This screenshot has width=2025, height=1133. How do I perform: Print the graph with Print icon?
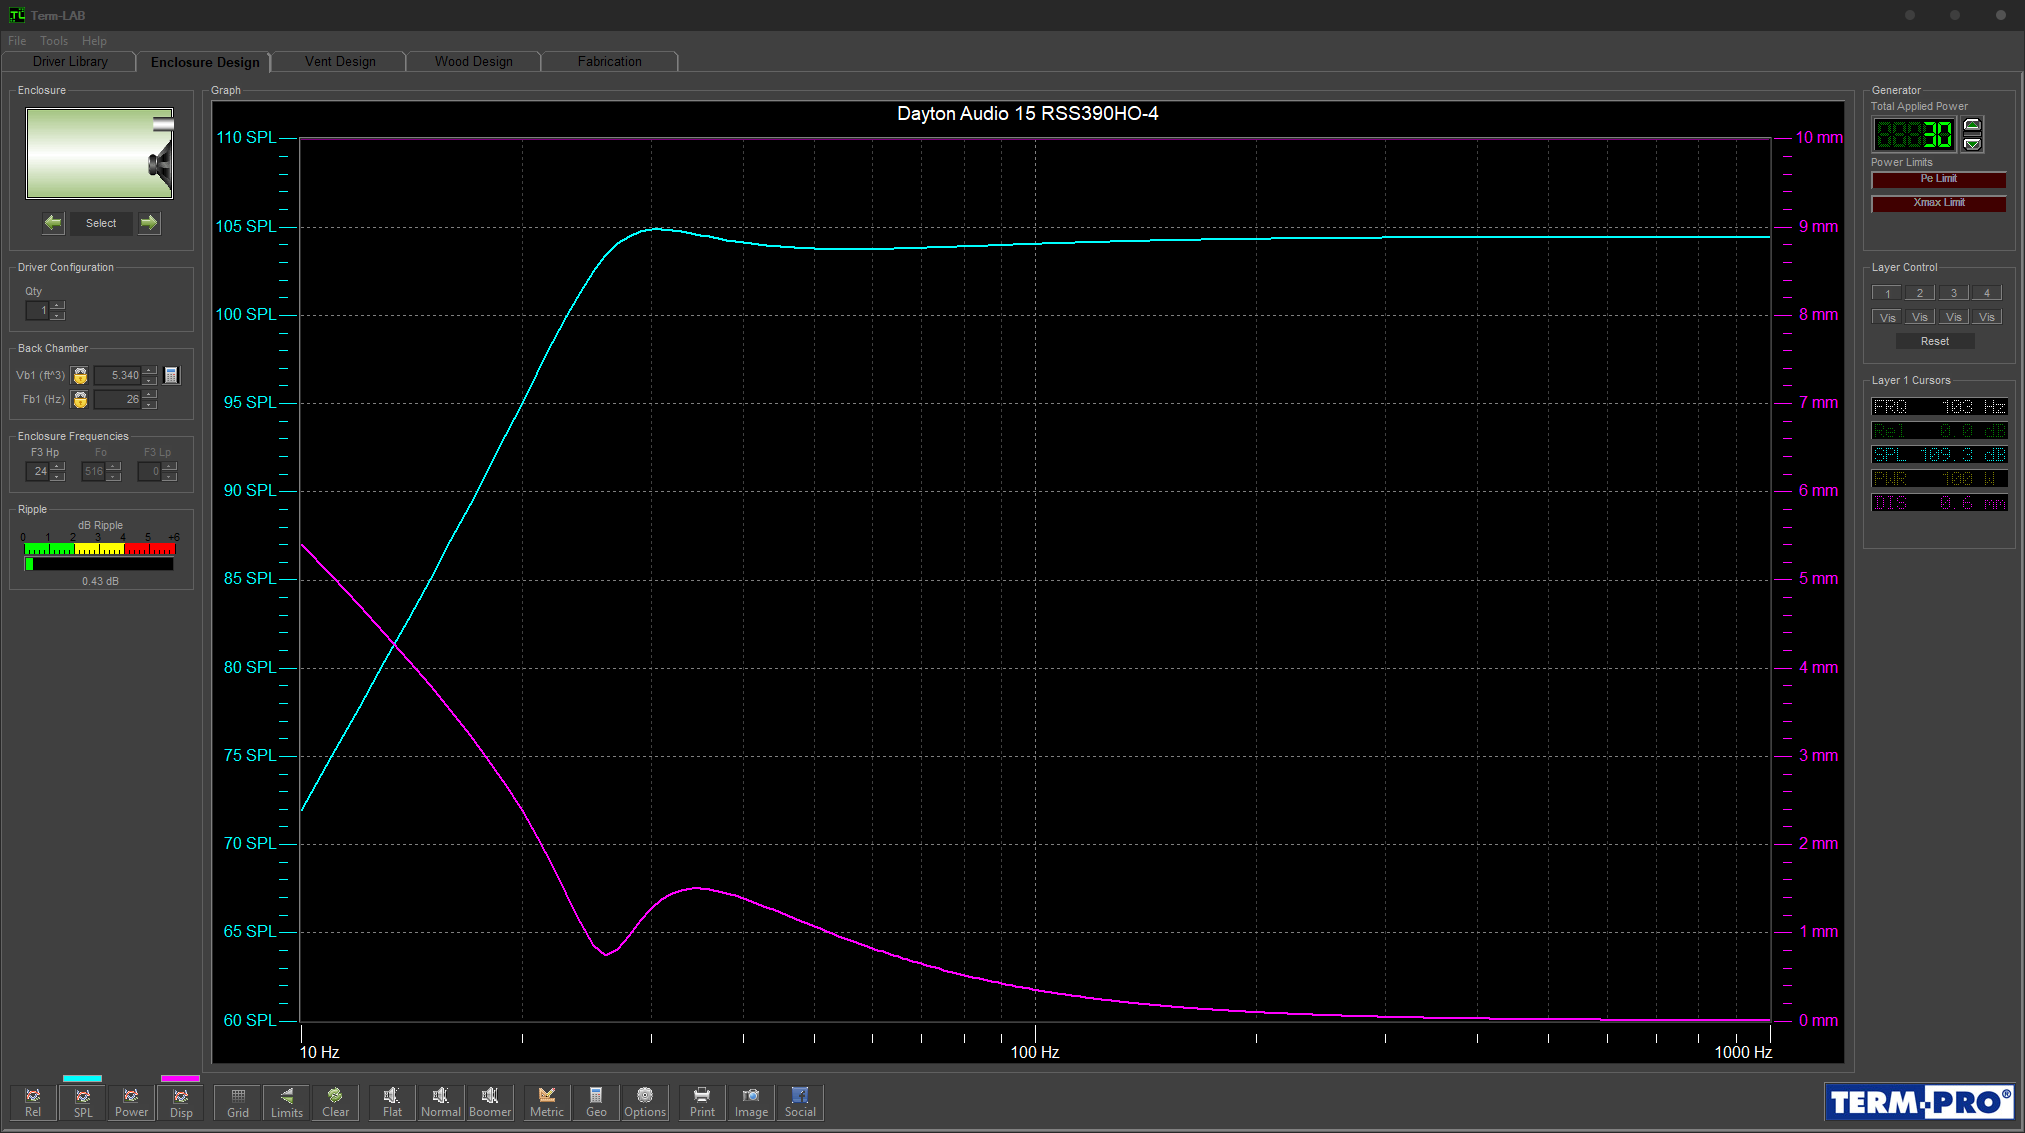click(702, 1102)
